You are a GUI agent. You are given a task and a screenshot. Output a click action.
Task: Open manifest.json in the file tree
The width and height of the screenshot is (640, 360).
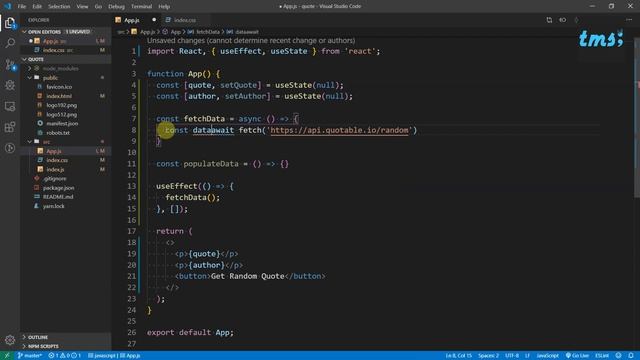tap(65, 123)
